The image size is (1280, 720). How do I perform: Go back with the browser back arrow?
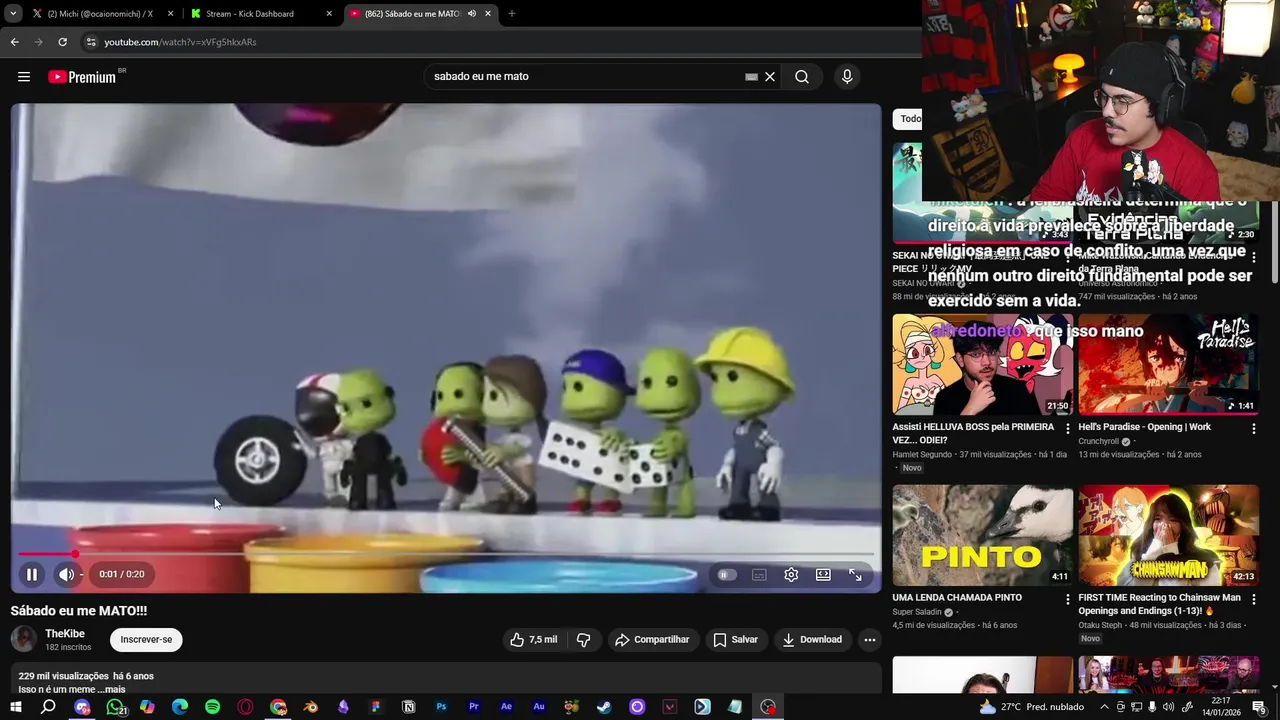[x=14, y=42]
